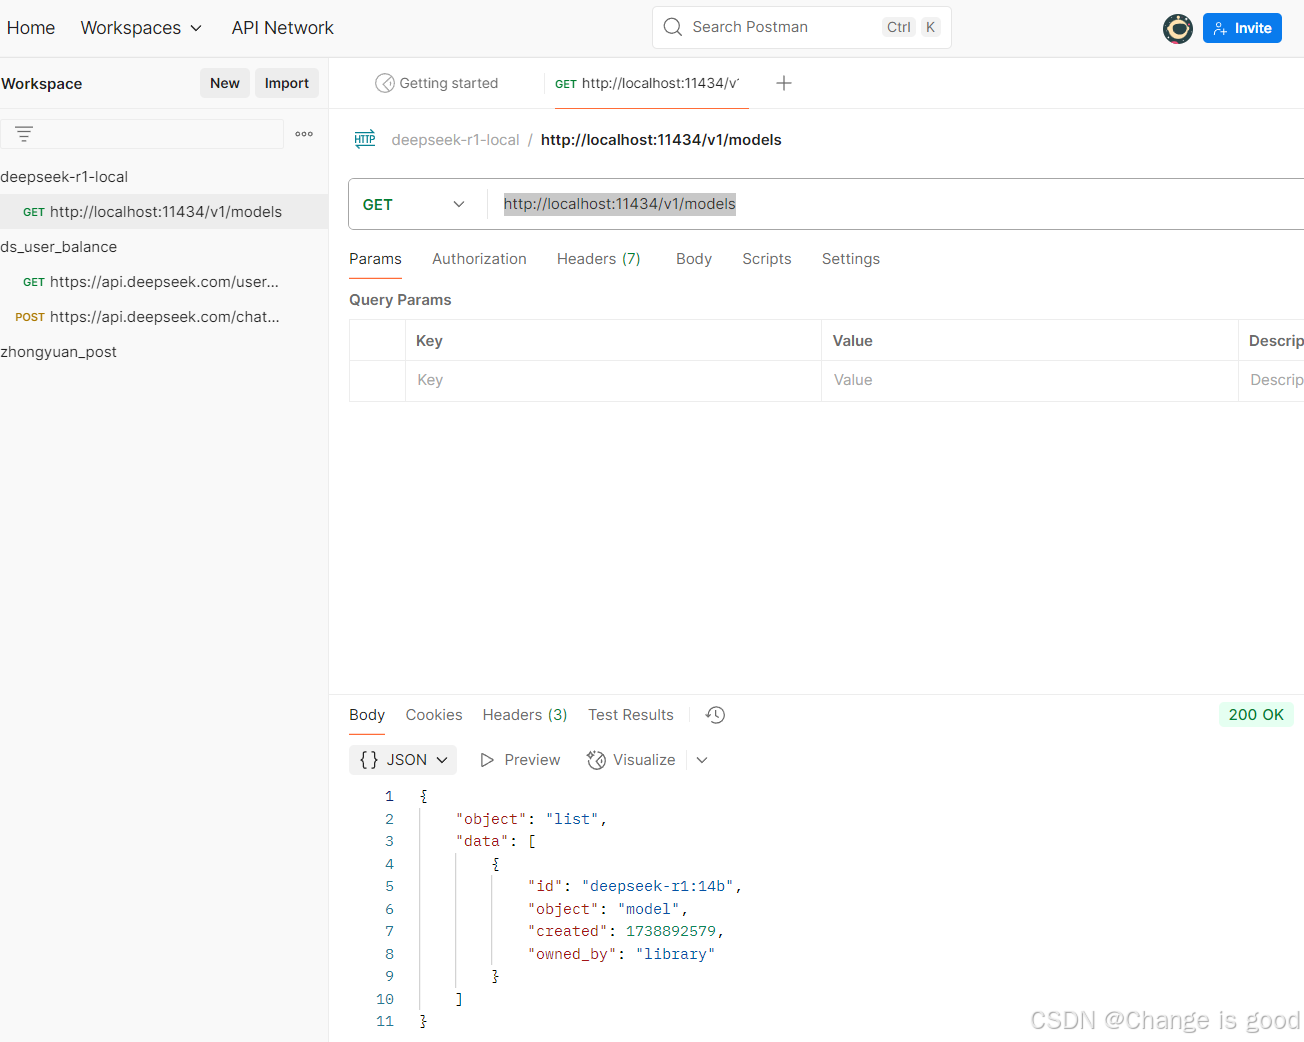1304x1042 pixels.
Task: Switch to the Params tab
Action: click(375, 259)
